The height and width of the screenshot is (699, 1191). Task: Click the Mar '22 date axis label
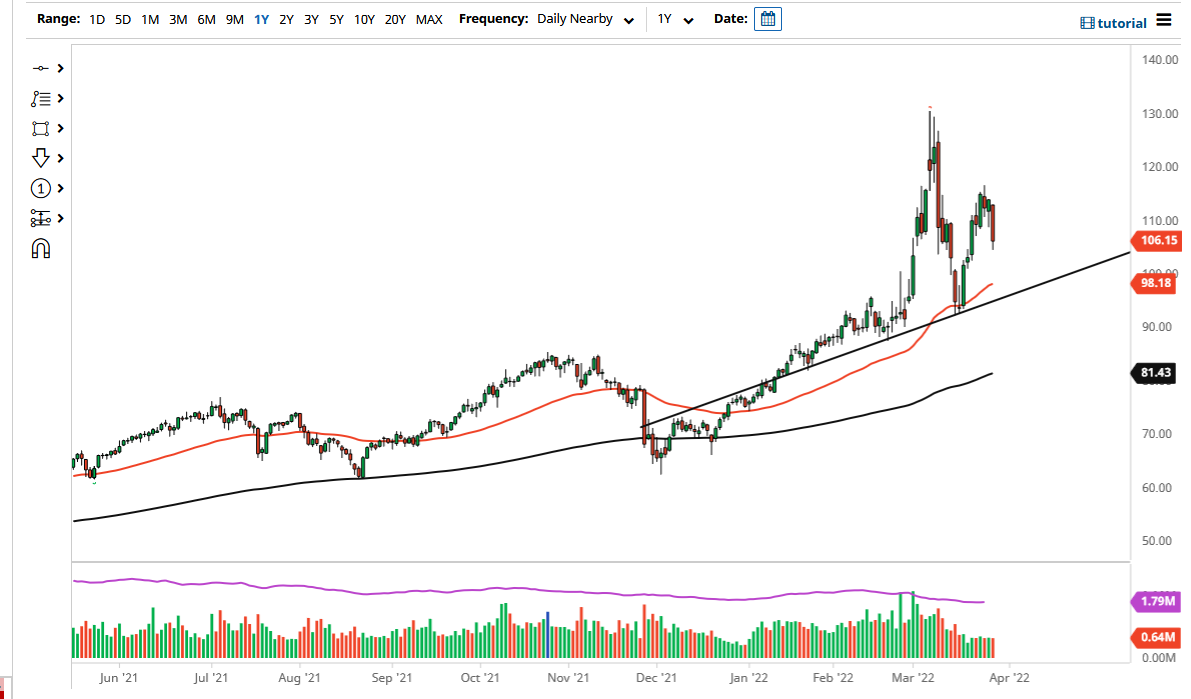tap(913, 678)
